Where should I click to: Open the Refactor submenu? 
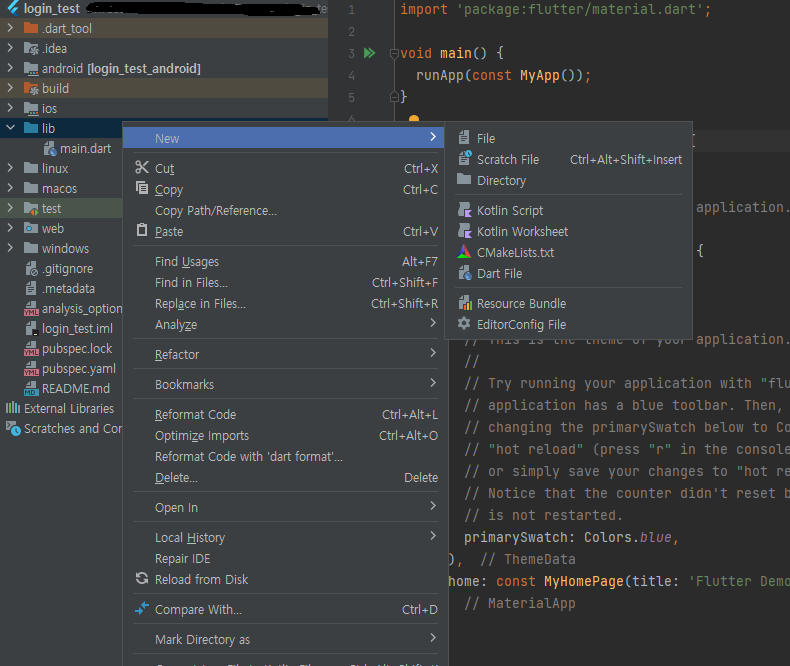(x=285, y=354)
